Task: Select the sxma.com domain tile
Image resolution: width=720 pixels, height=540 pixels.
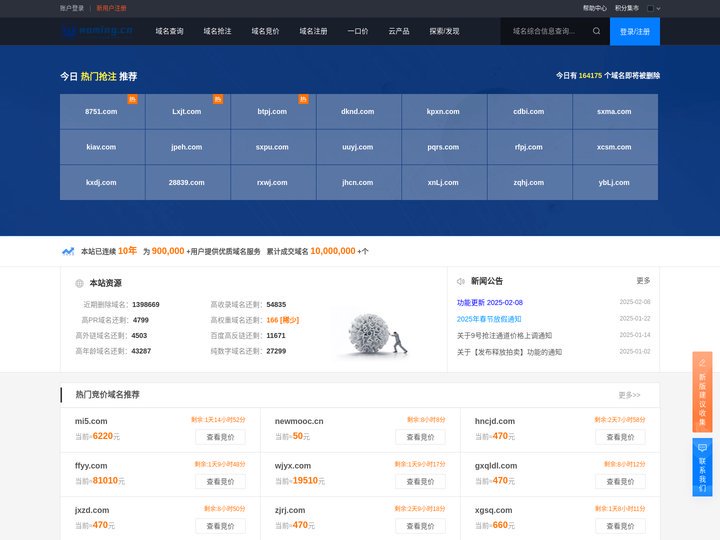Action: pyautogui.click(x=615, y=112)
